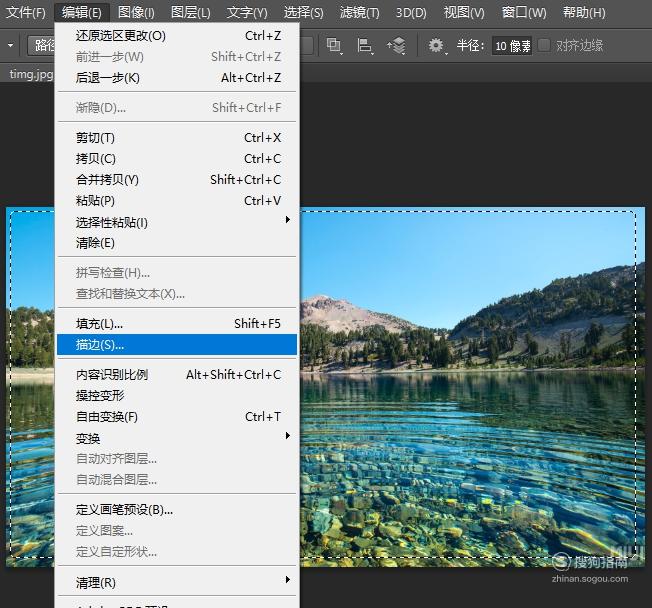Open the 文件(F) menu
The width and height of the screenshot is (652, 608).
click(x=26, y=12)
